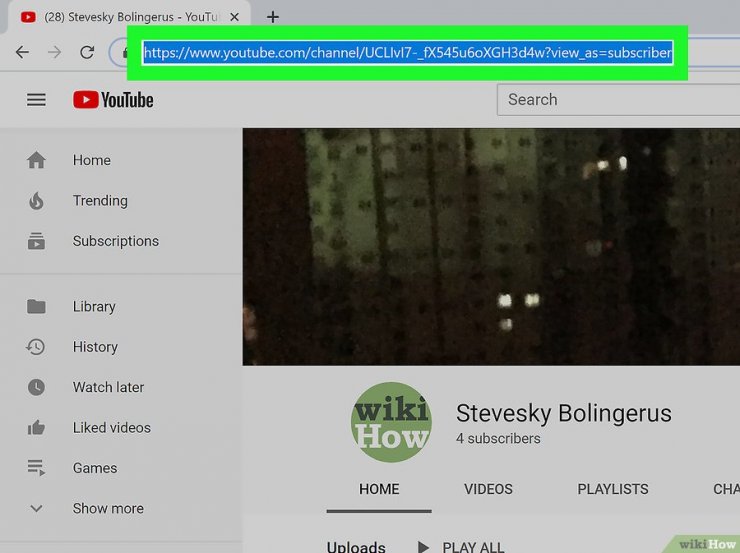Focus the YouTube Search box

tap(618, 100)
